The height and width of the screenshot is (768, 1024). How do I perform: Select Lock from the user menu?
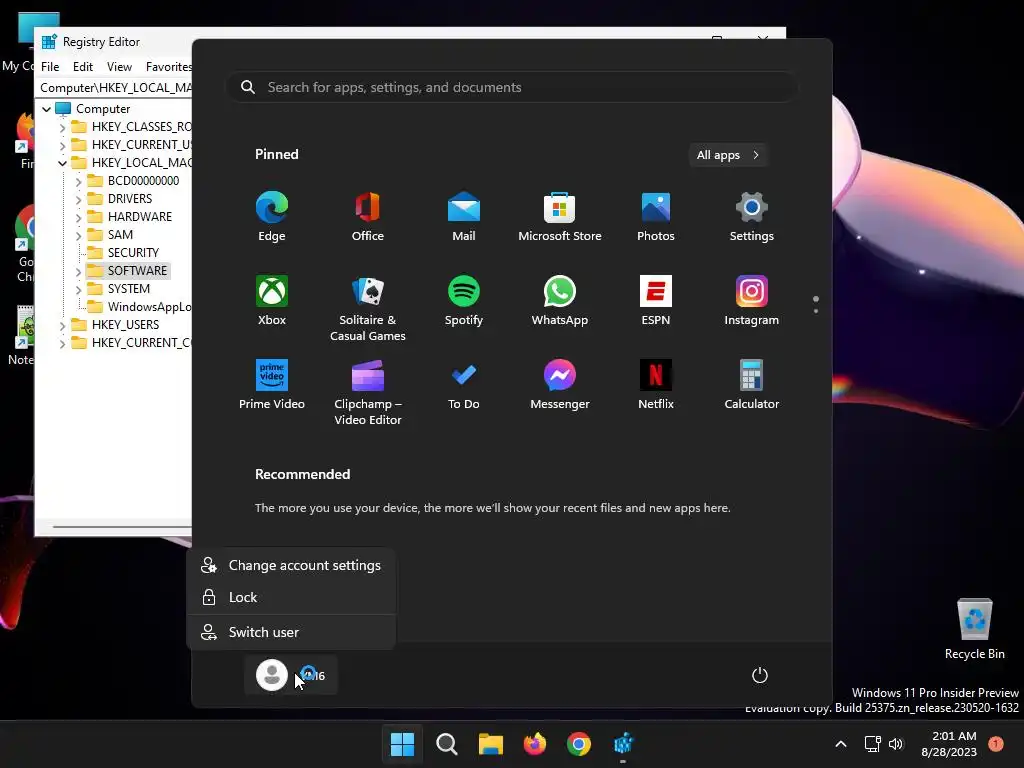tap(291, 597)
